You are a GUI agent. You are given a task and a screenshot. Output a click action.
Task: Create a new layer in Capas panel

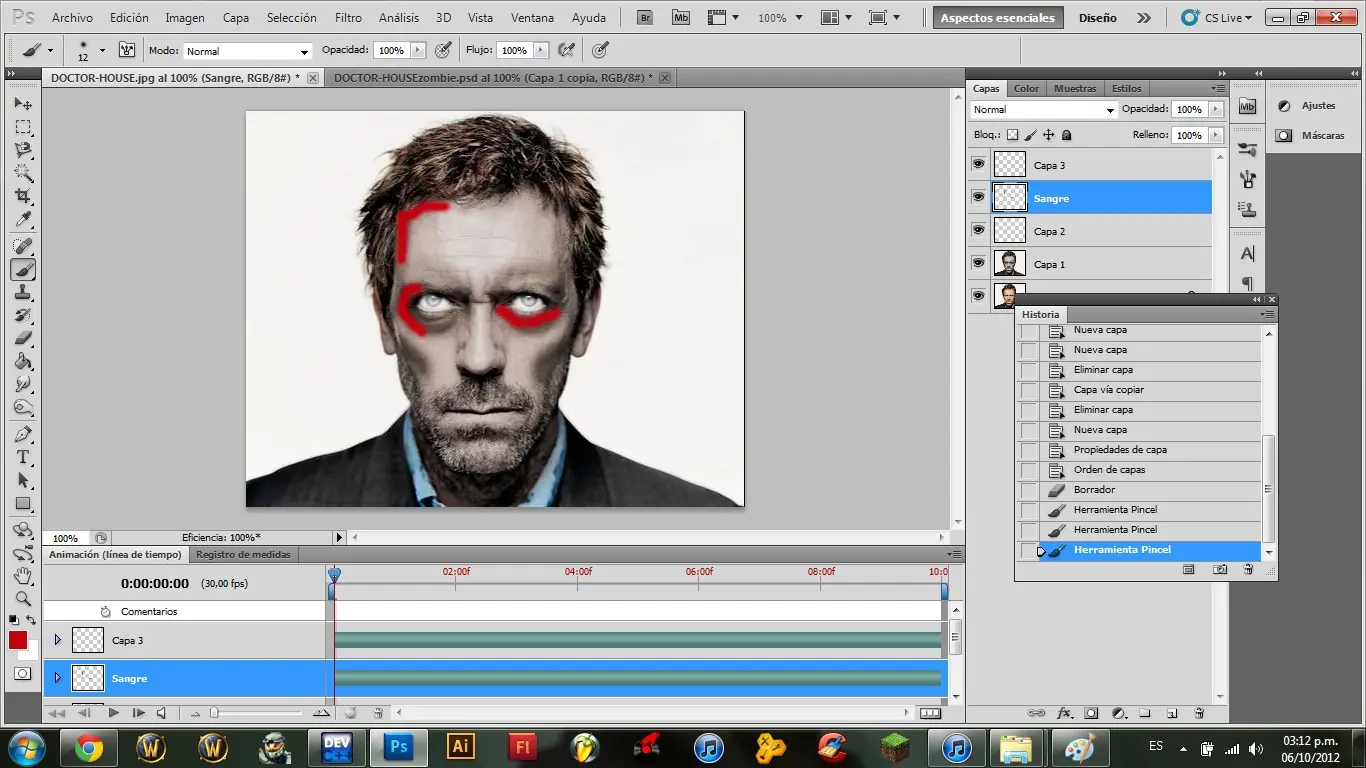point(1172,713)
